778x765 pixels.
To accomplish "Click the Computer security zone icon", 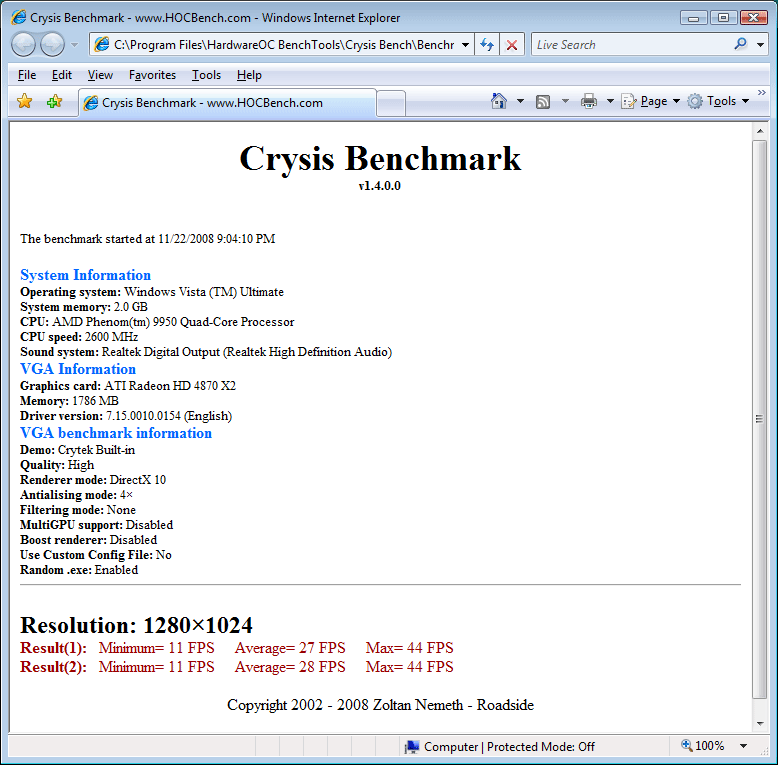I will coord(411,747).
